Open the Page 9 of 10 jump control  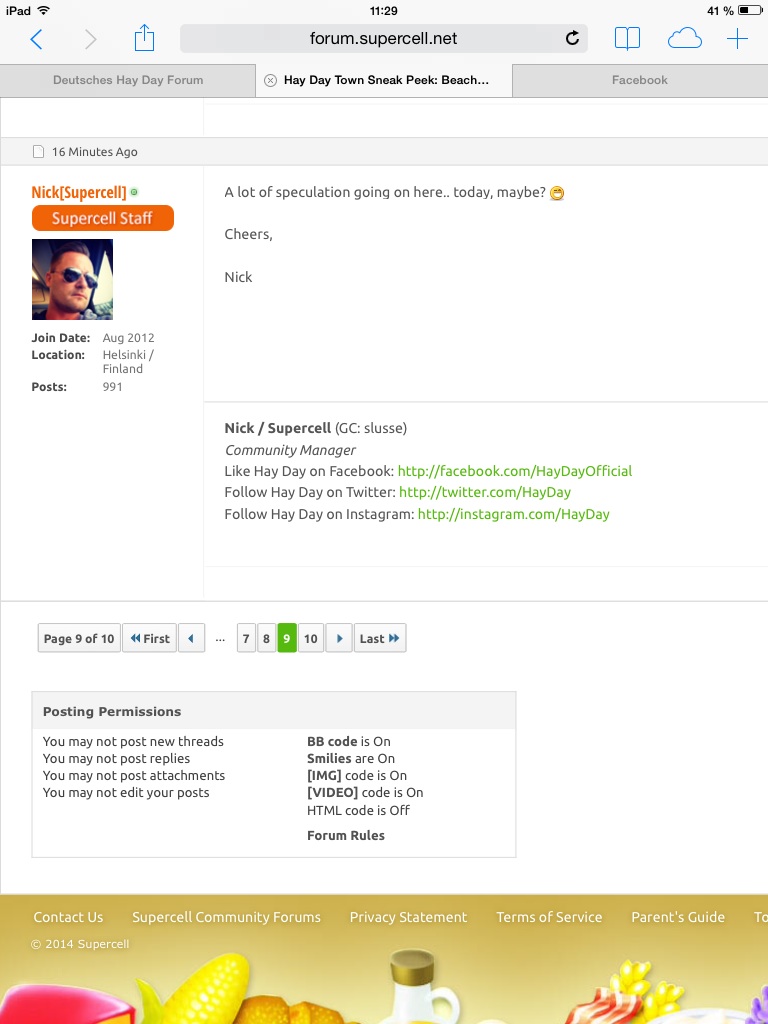tap(79, 638)
